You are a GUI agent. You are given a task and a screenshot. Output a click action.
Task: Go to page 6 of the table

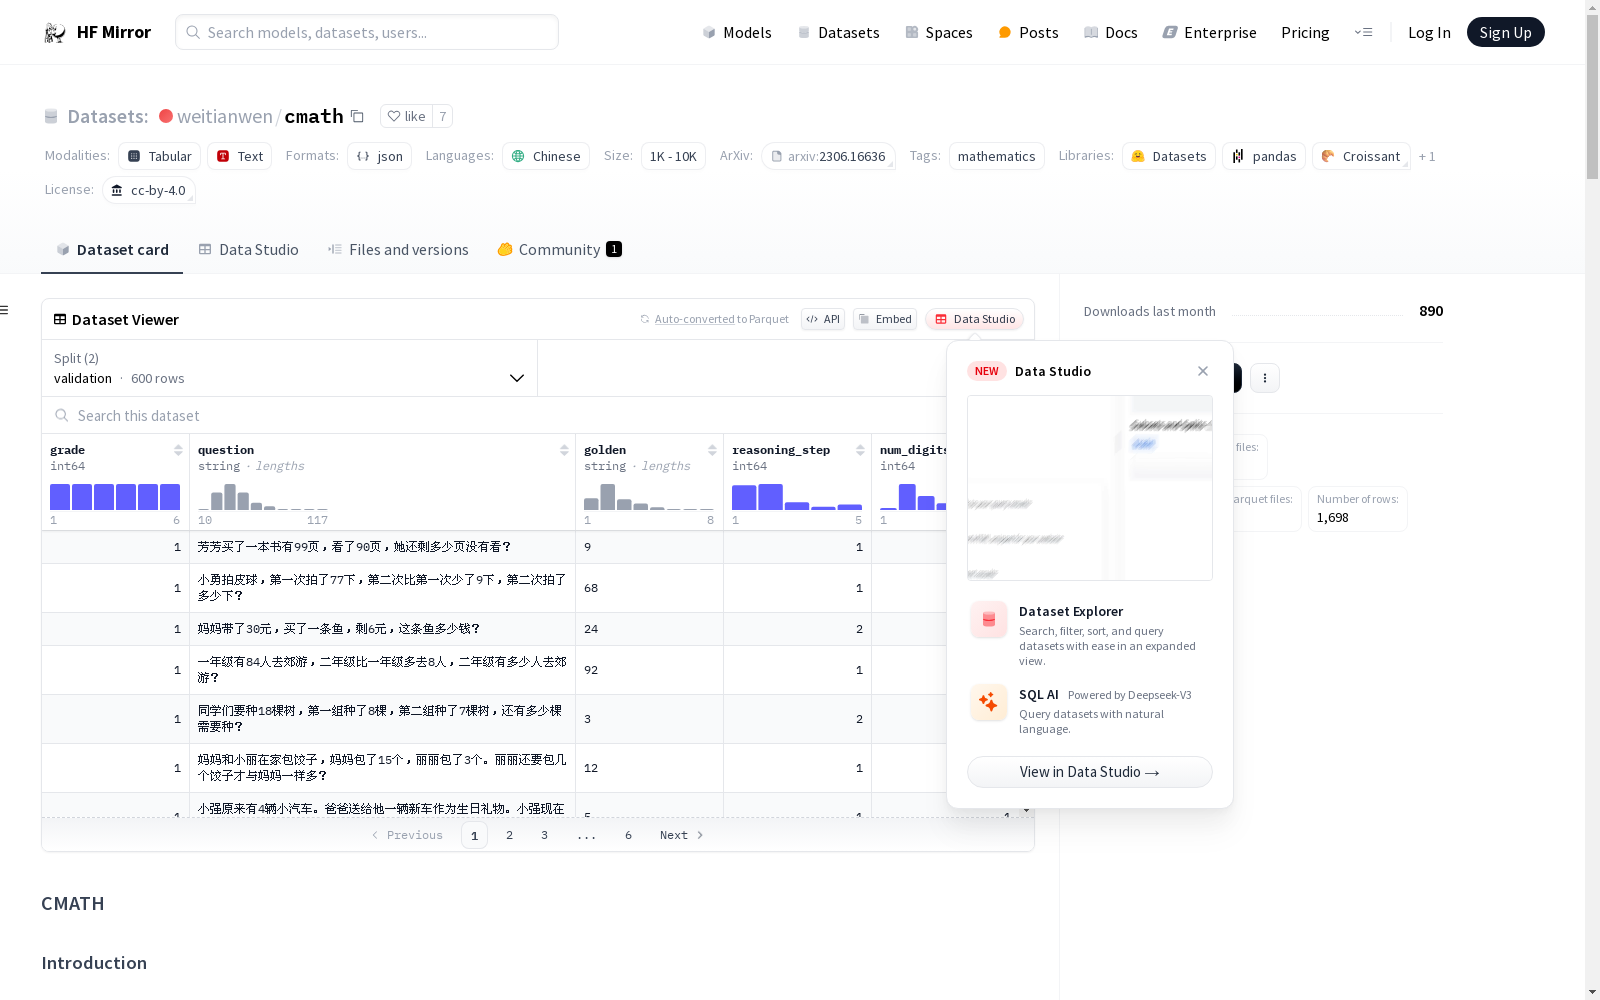pyautogui.click(x=628, y=835)
